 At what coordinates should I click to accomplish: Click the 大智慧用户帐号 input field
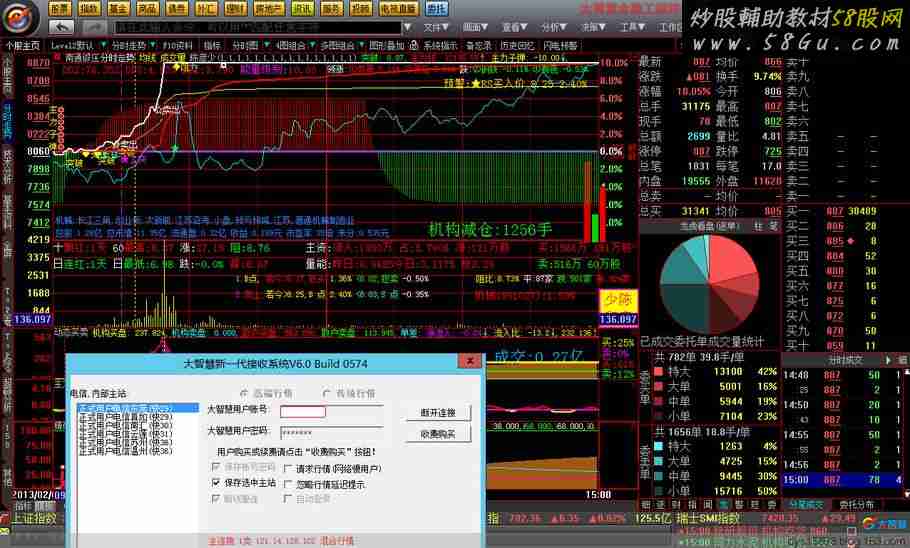coord(331,412)
